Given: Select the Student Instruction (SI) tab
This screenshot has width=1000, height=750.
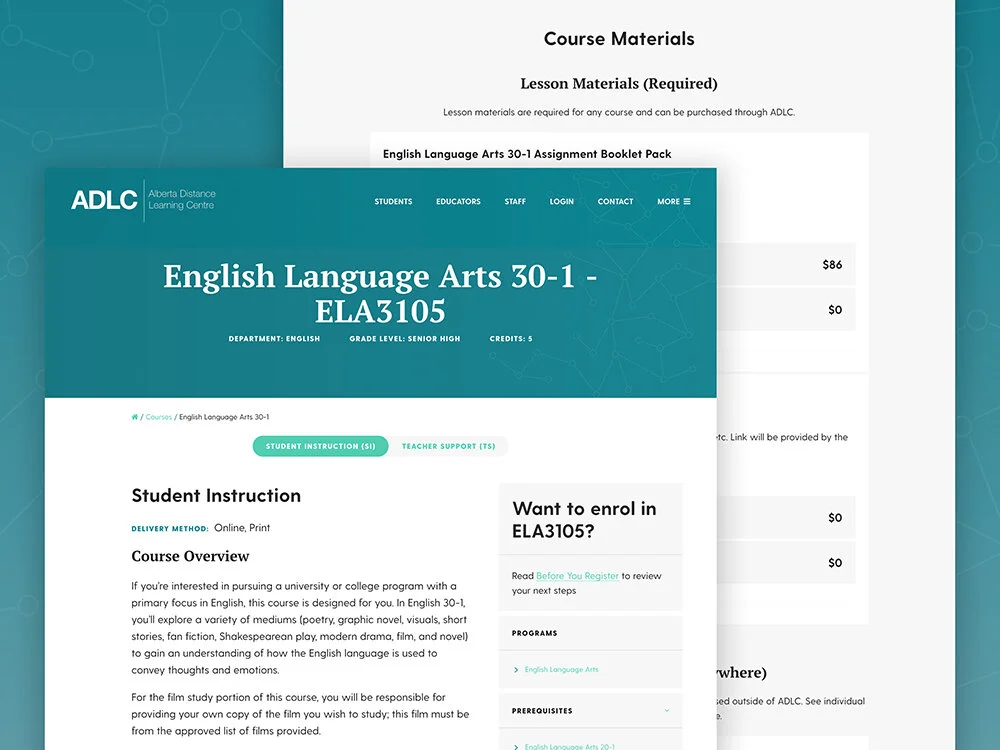Looking at the screenshot, I should click(320, 446).
